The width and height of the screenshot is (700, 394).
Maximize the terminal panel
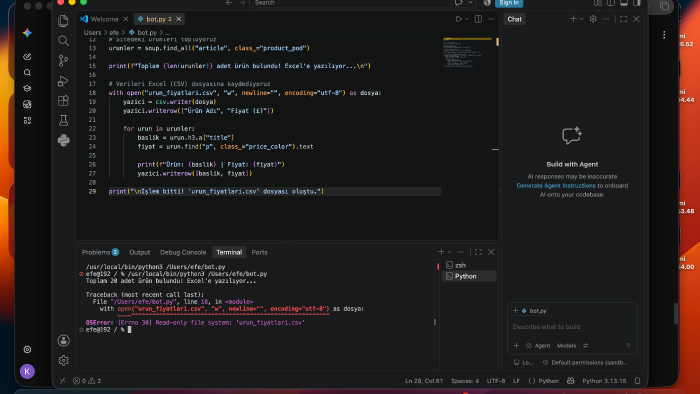[478, 252]
